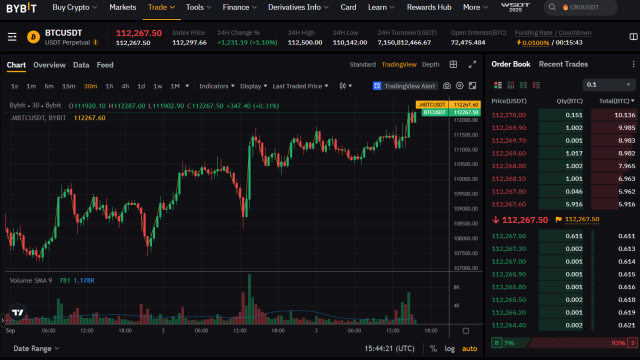Switch to TradingView chart mode
Screen dimensions: 640x360
(399, 64)
